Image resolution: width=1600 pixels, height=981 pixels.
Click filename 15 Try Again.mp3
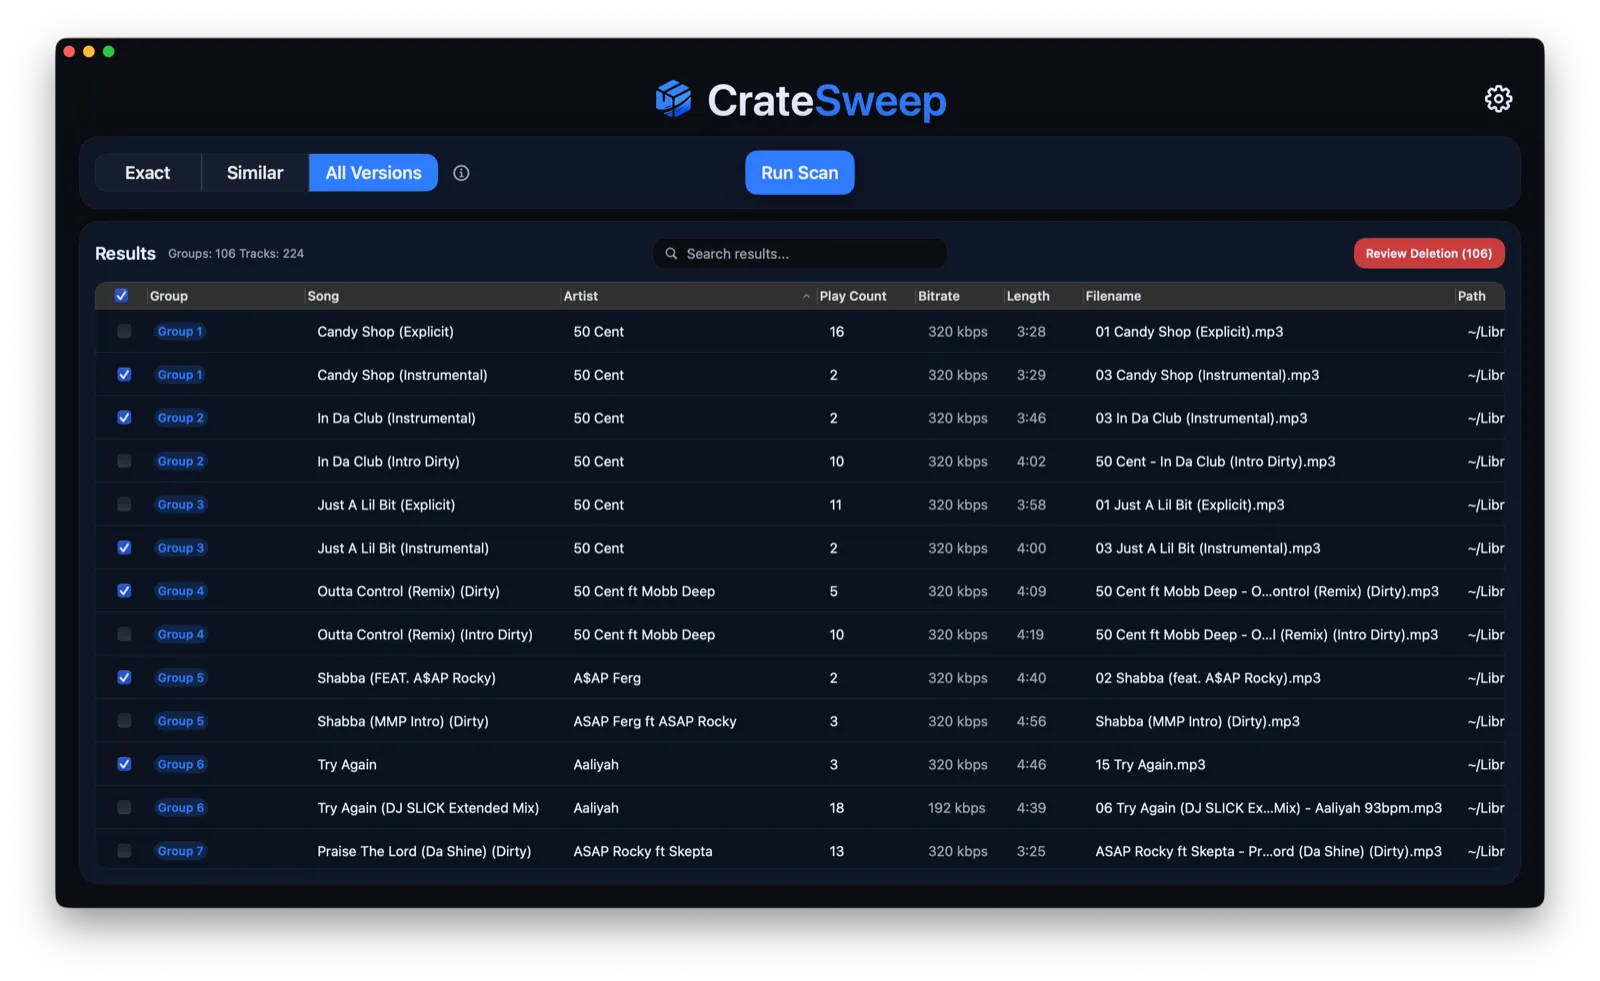(x=1150, y=764)
